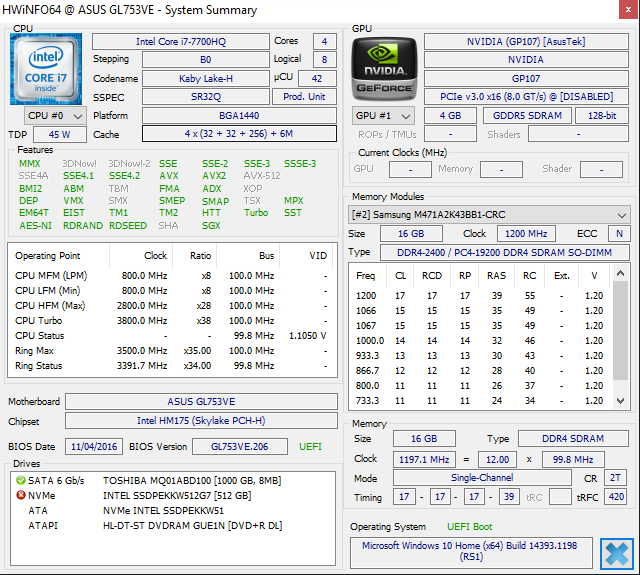Viewport: 640px width, 575px height.
Task: Expand the Samsung M471A2K43BB1-CRC module dropdown
Action: (489, 215)
